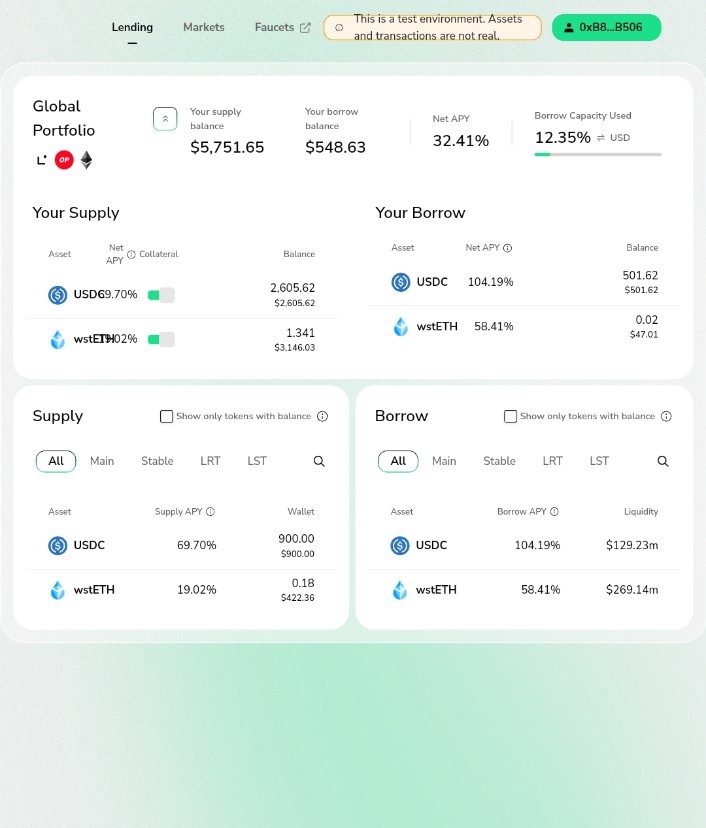Click USDC borrowed balance 501.62
Screen dimensions: 706x828
(x=640, y=276)
